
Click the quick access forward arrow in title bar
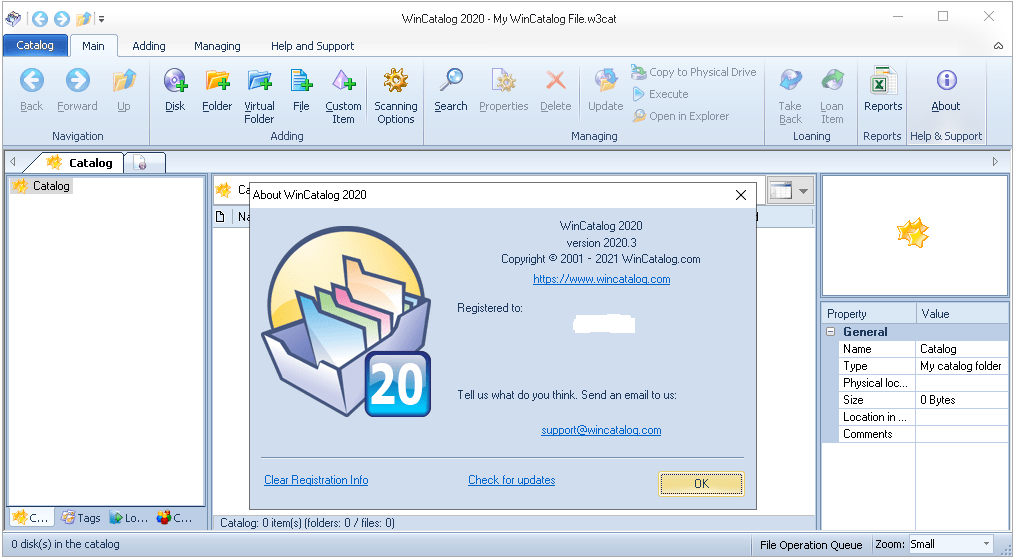(61, 19)
